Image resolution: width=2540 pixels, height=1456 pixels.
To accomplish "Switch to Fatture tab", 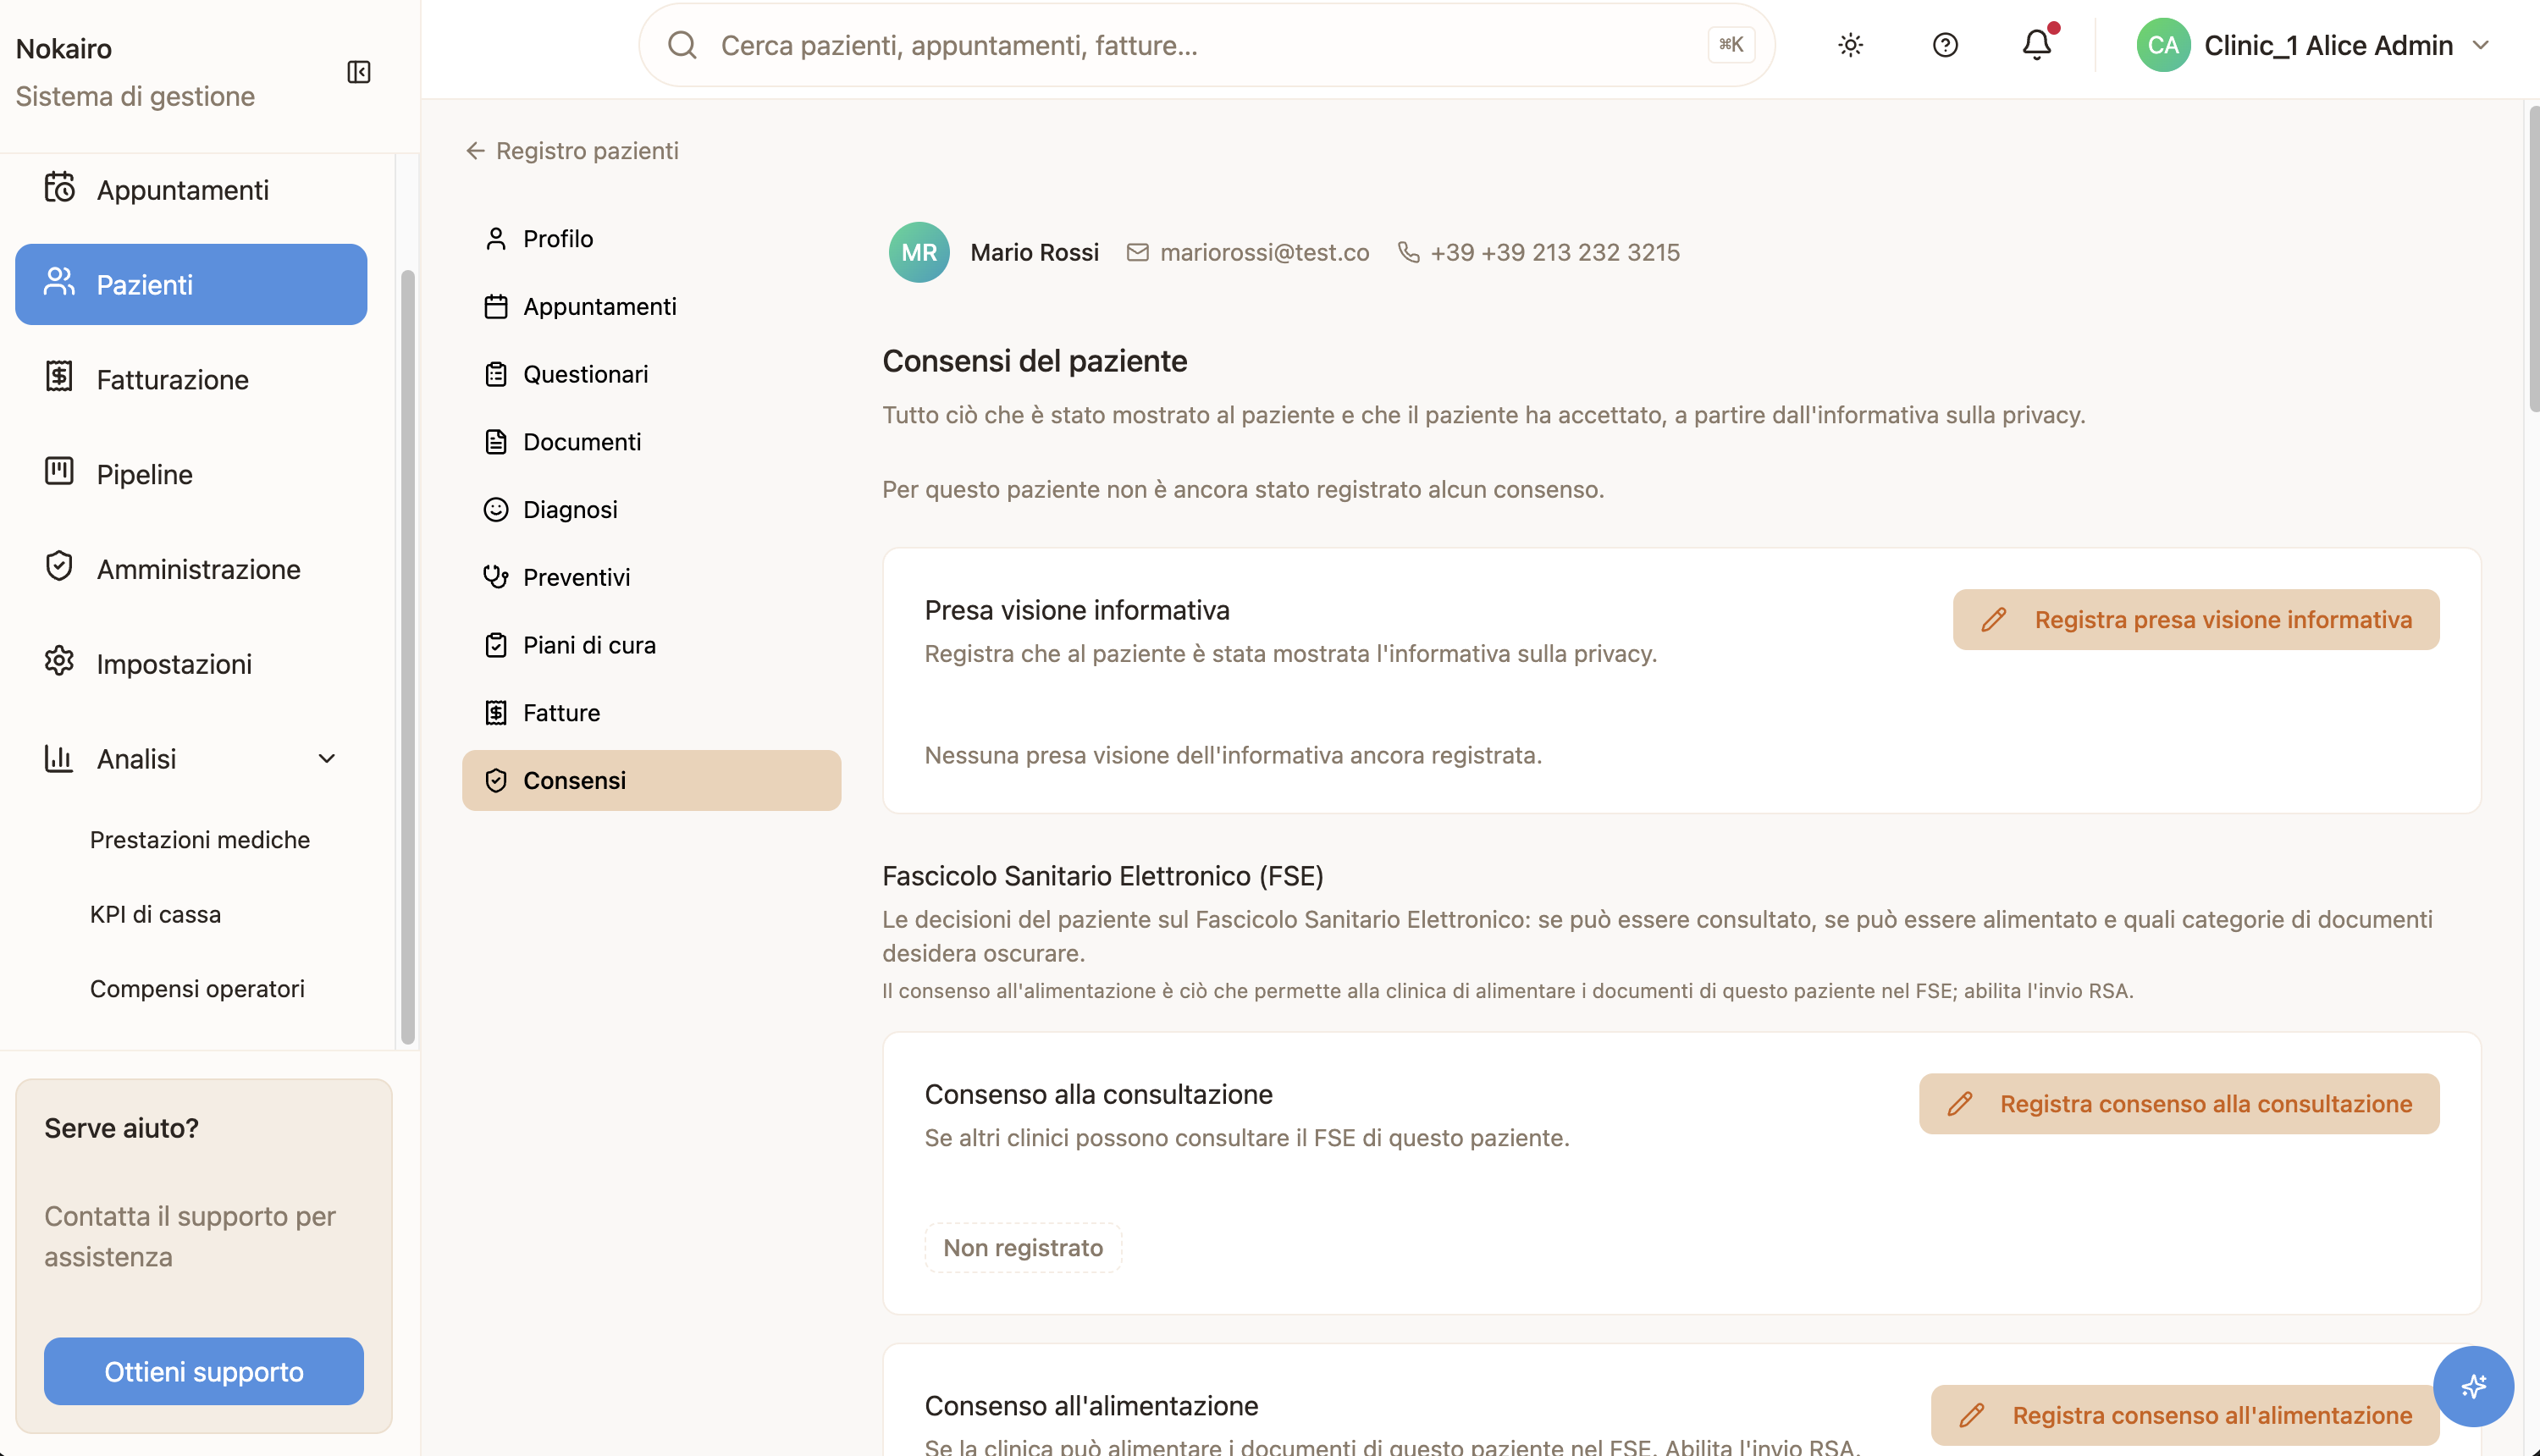I will (x=651, y=712).
